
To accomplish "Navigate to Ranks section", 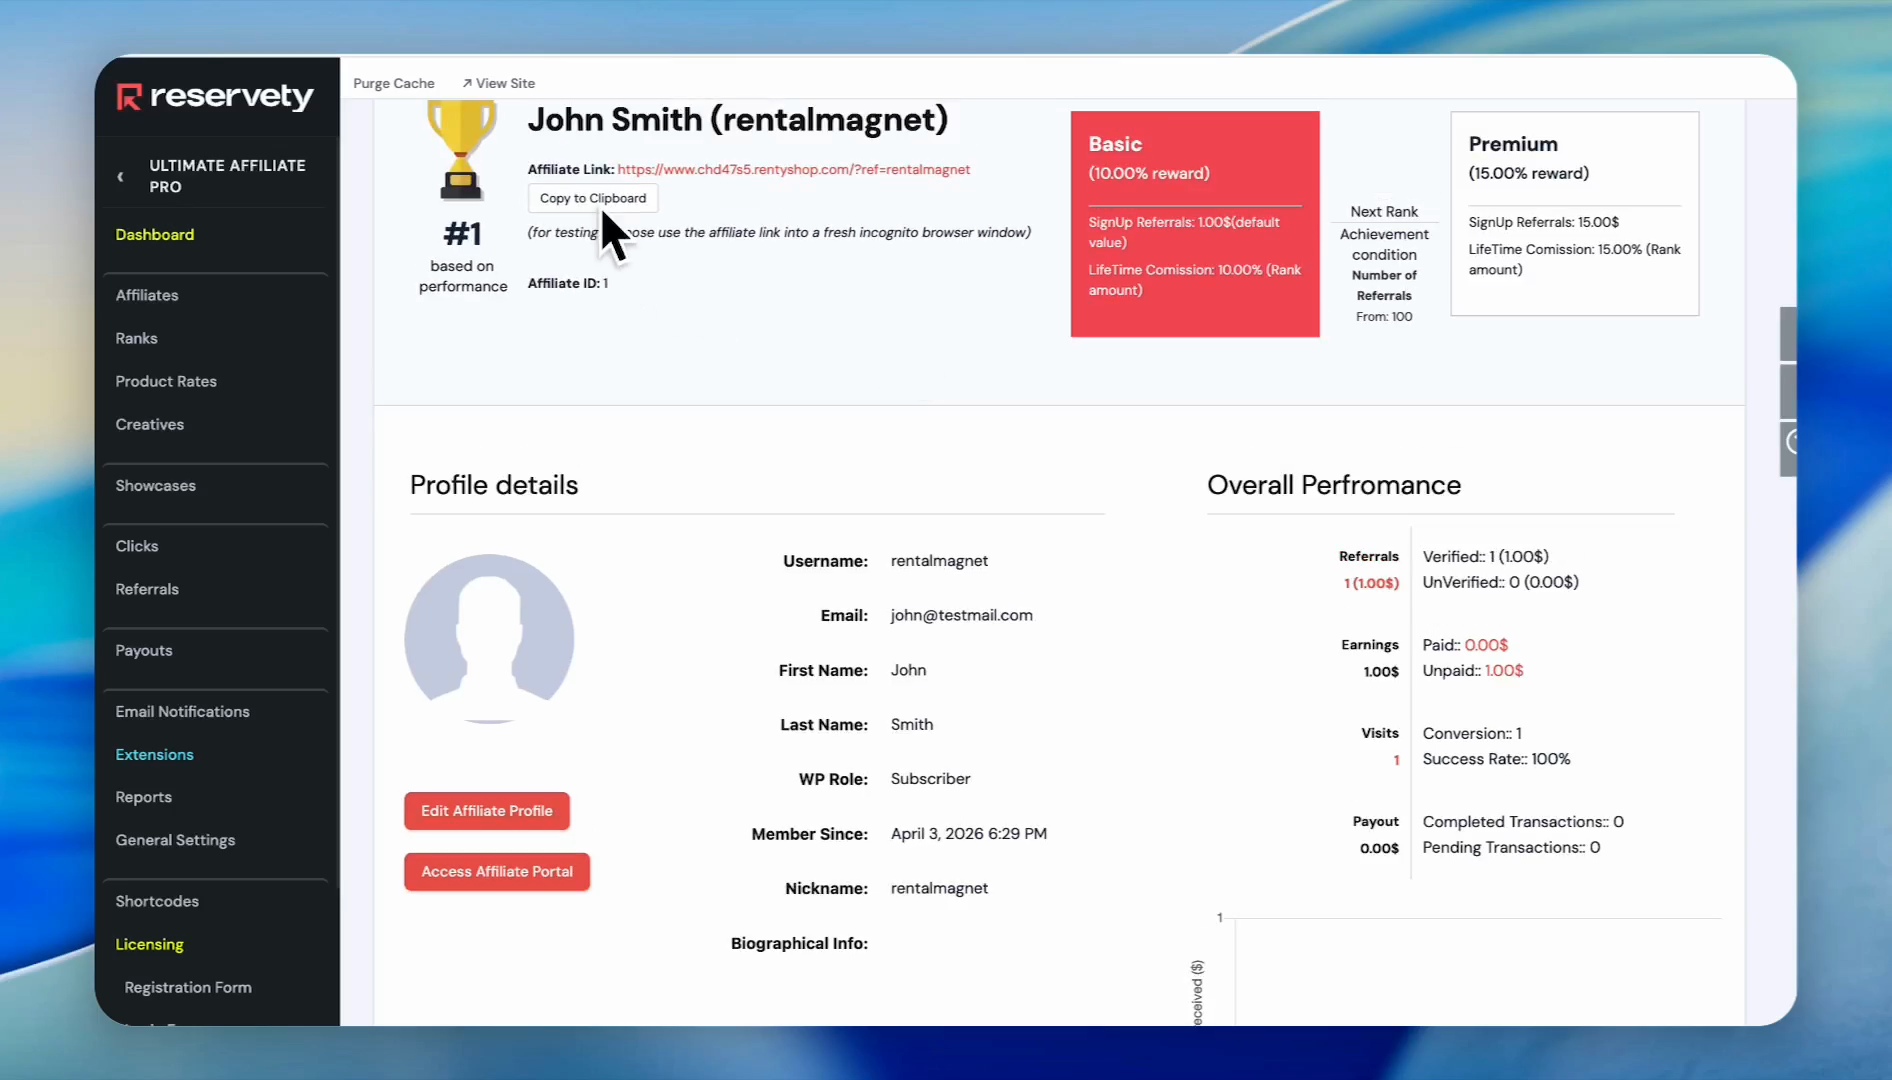I will pos(136,338).
